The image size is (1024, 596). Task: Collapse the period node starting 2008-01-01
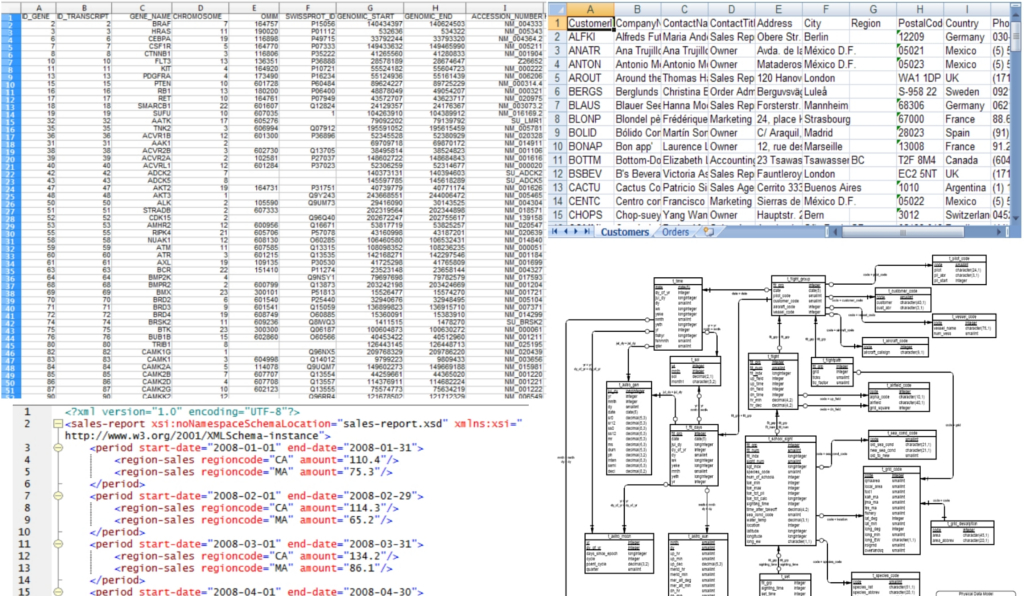(56, 449)
